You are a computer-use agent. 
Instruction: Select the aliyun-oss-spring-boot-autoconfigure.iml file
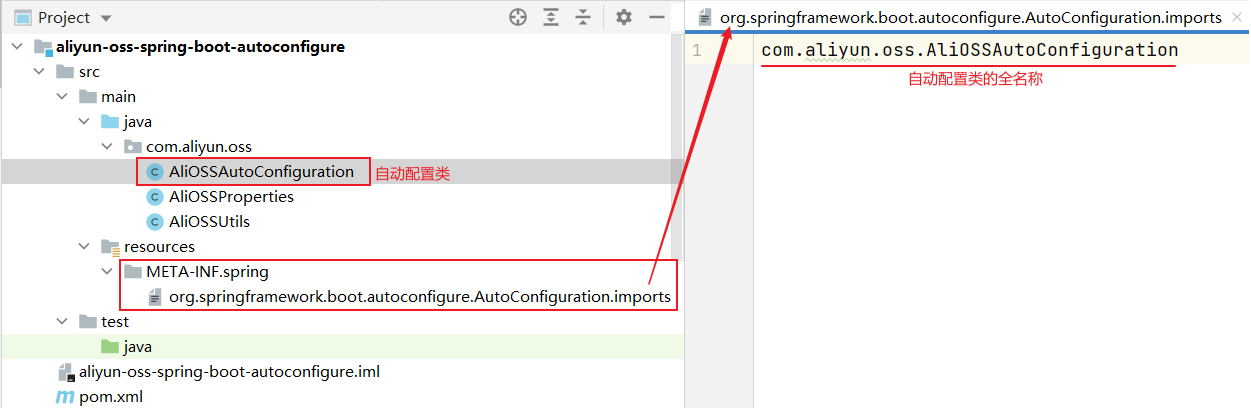229,372
